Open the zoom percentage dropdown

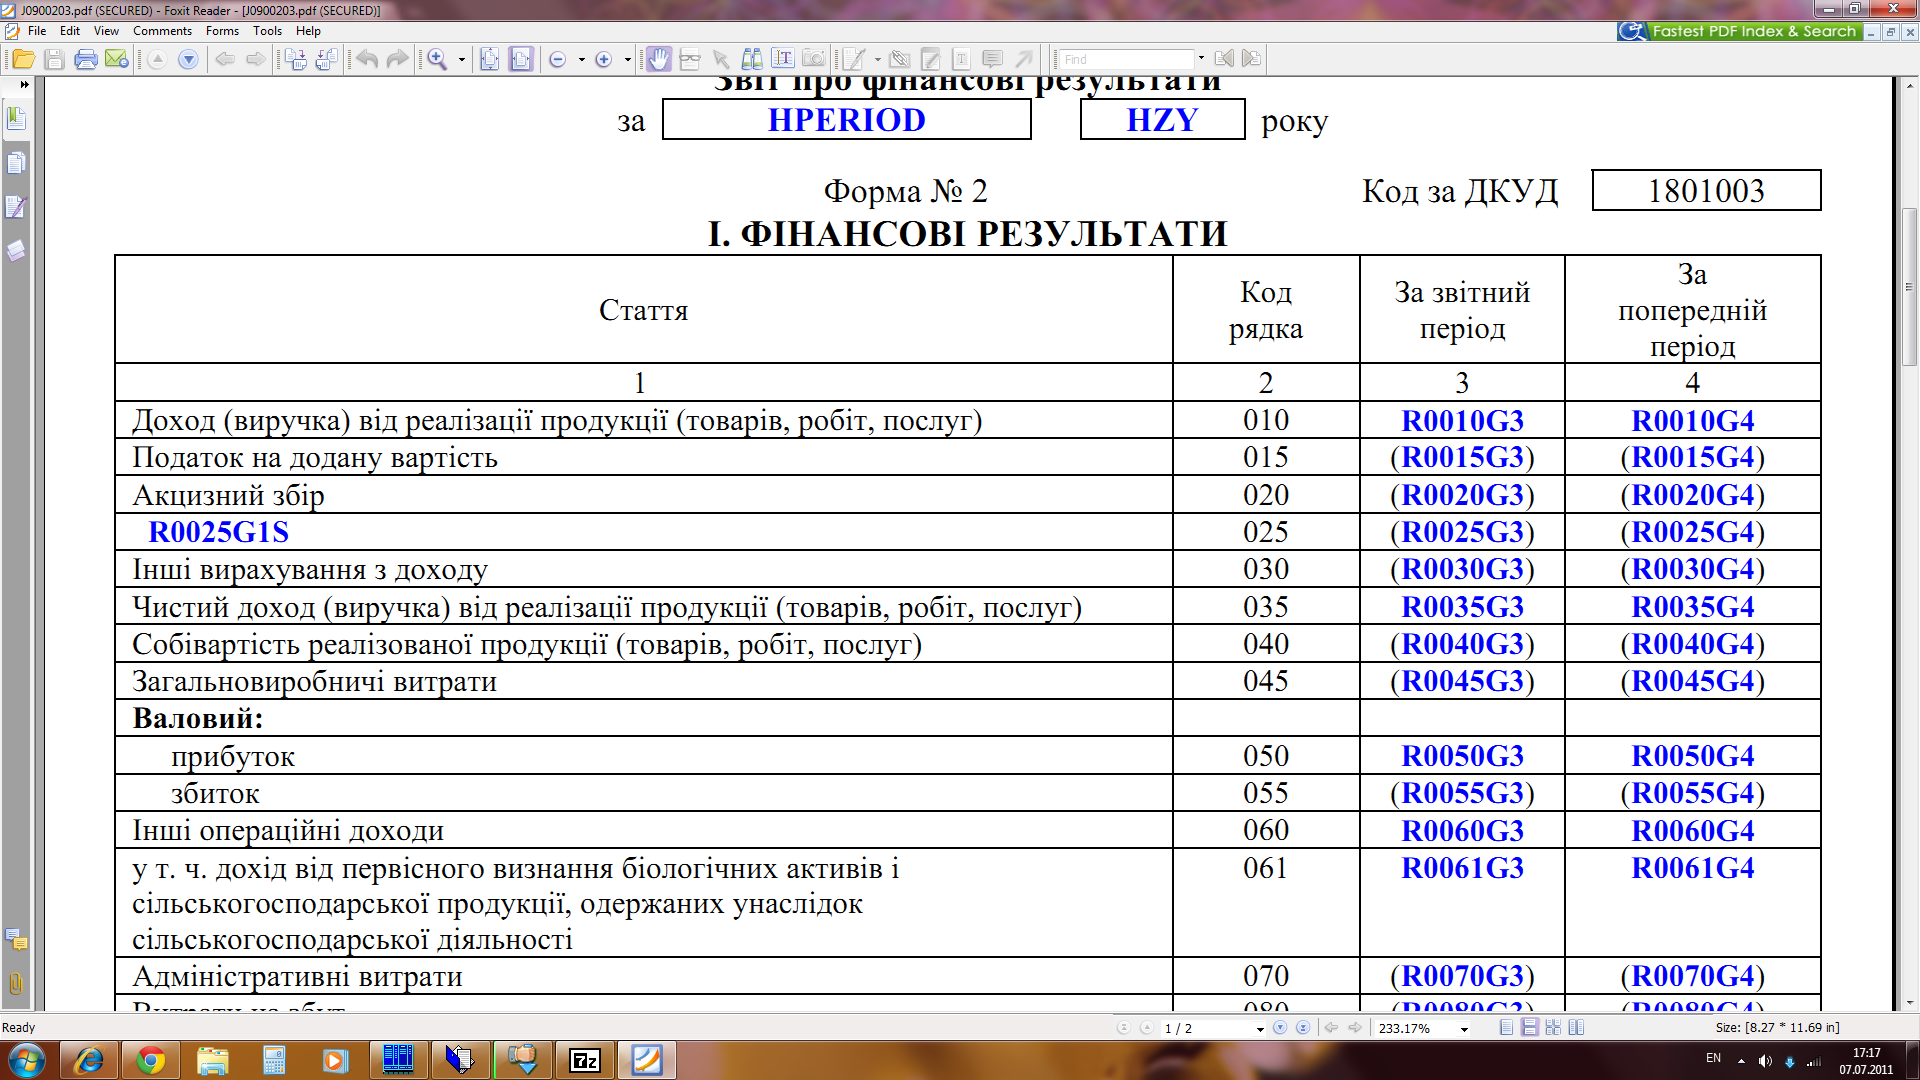pyautogui.click(x=1464, y=1029)
